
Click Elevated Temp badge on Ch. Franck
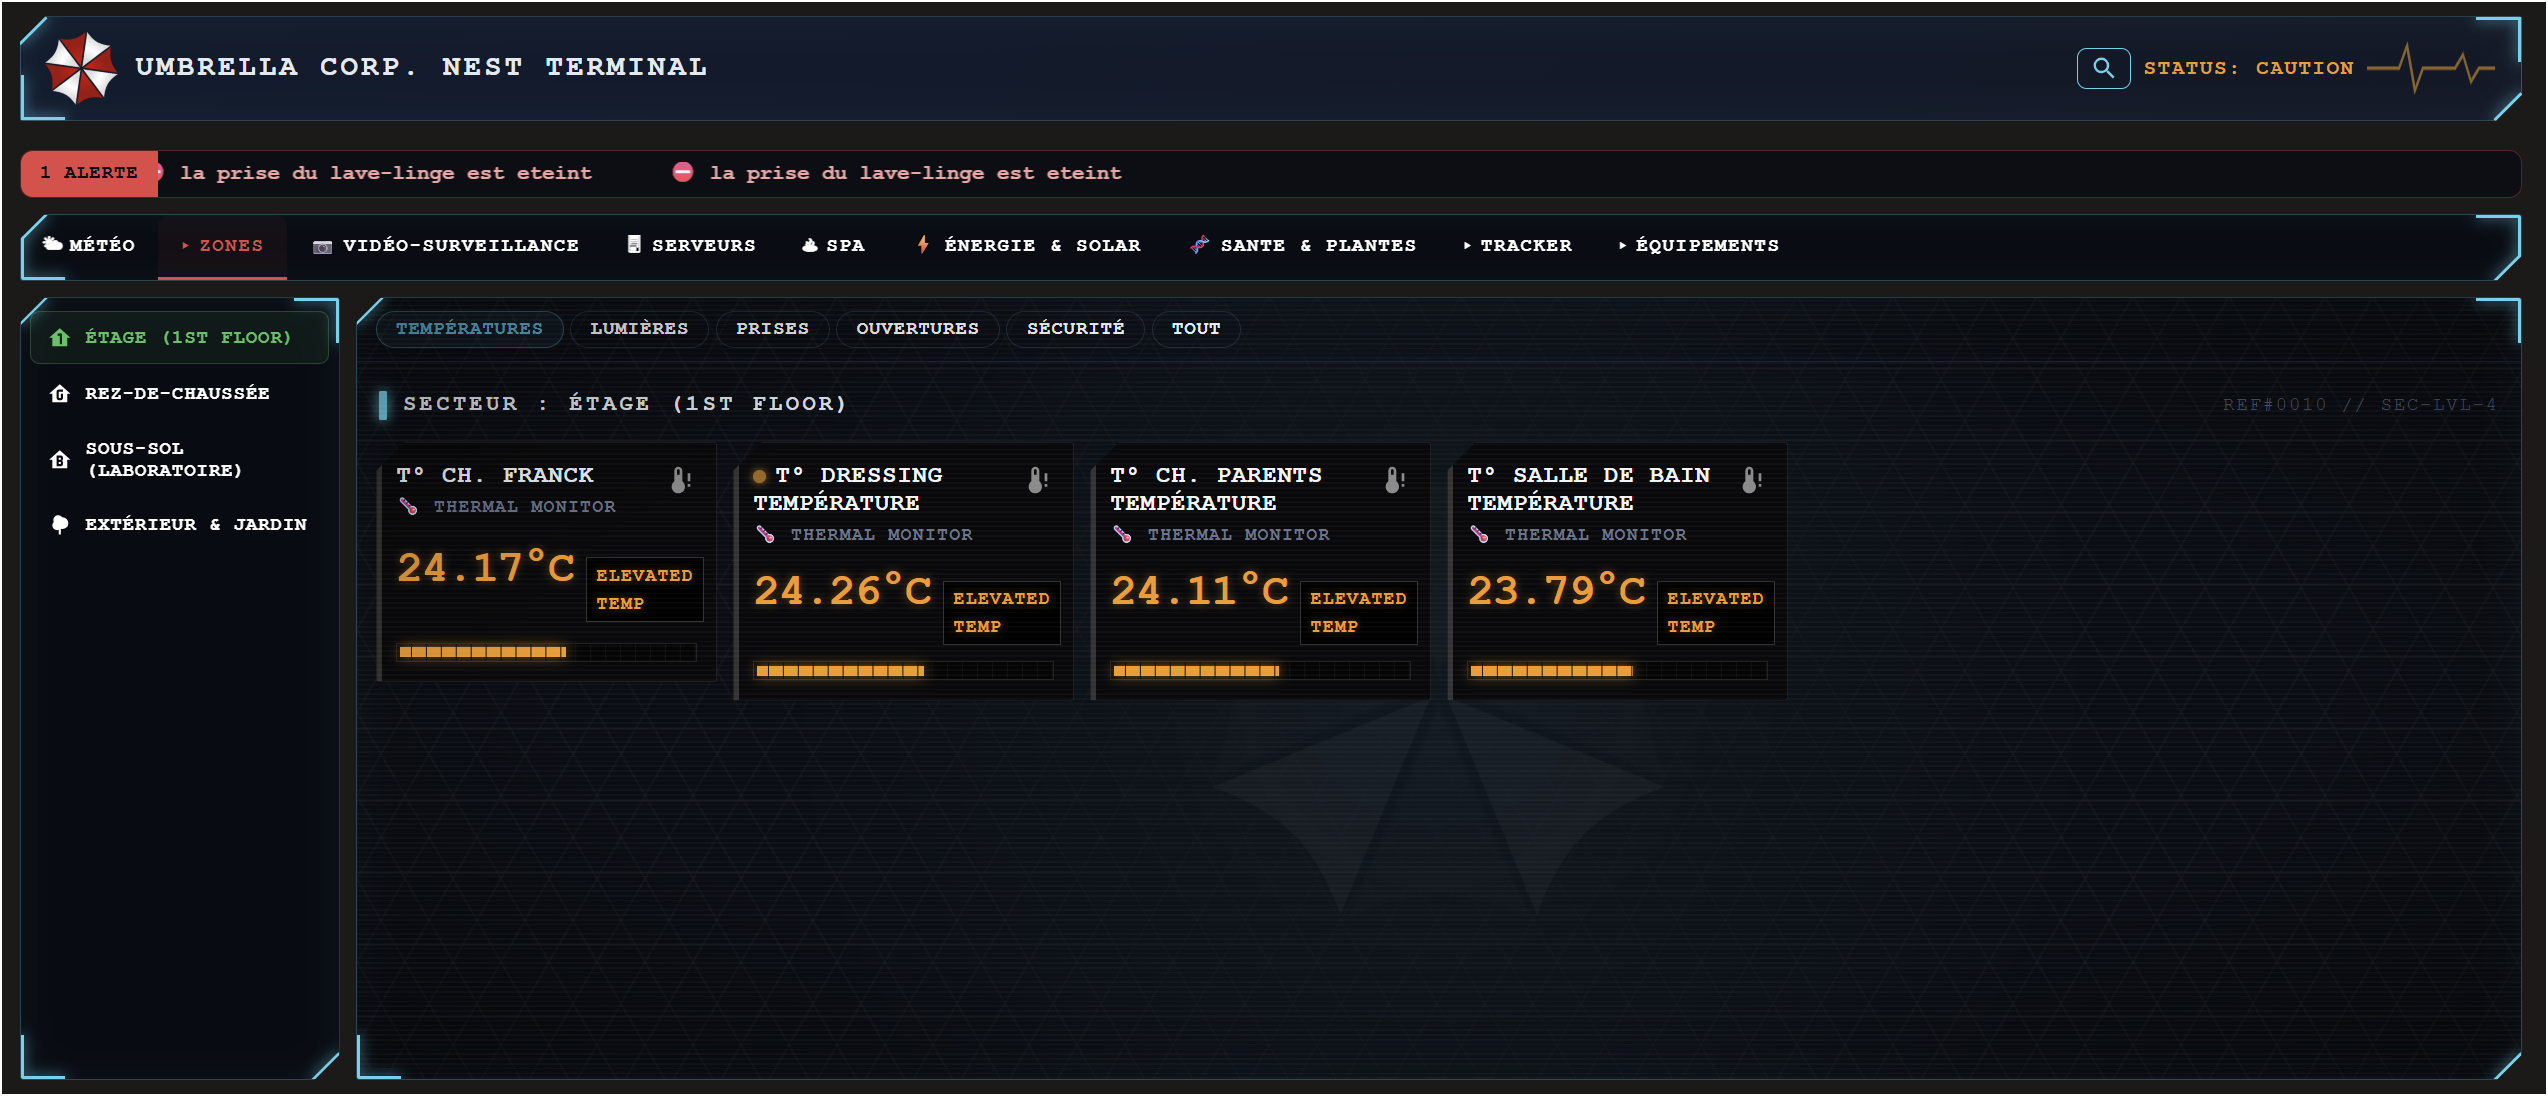tap(645, 590)
